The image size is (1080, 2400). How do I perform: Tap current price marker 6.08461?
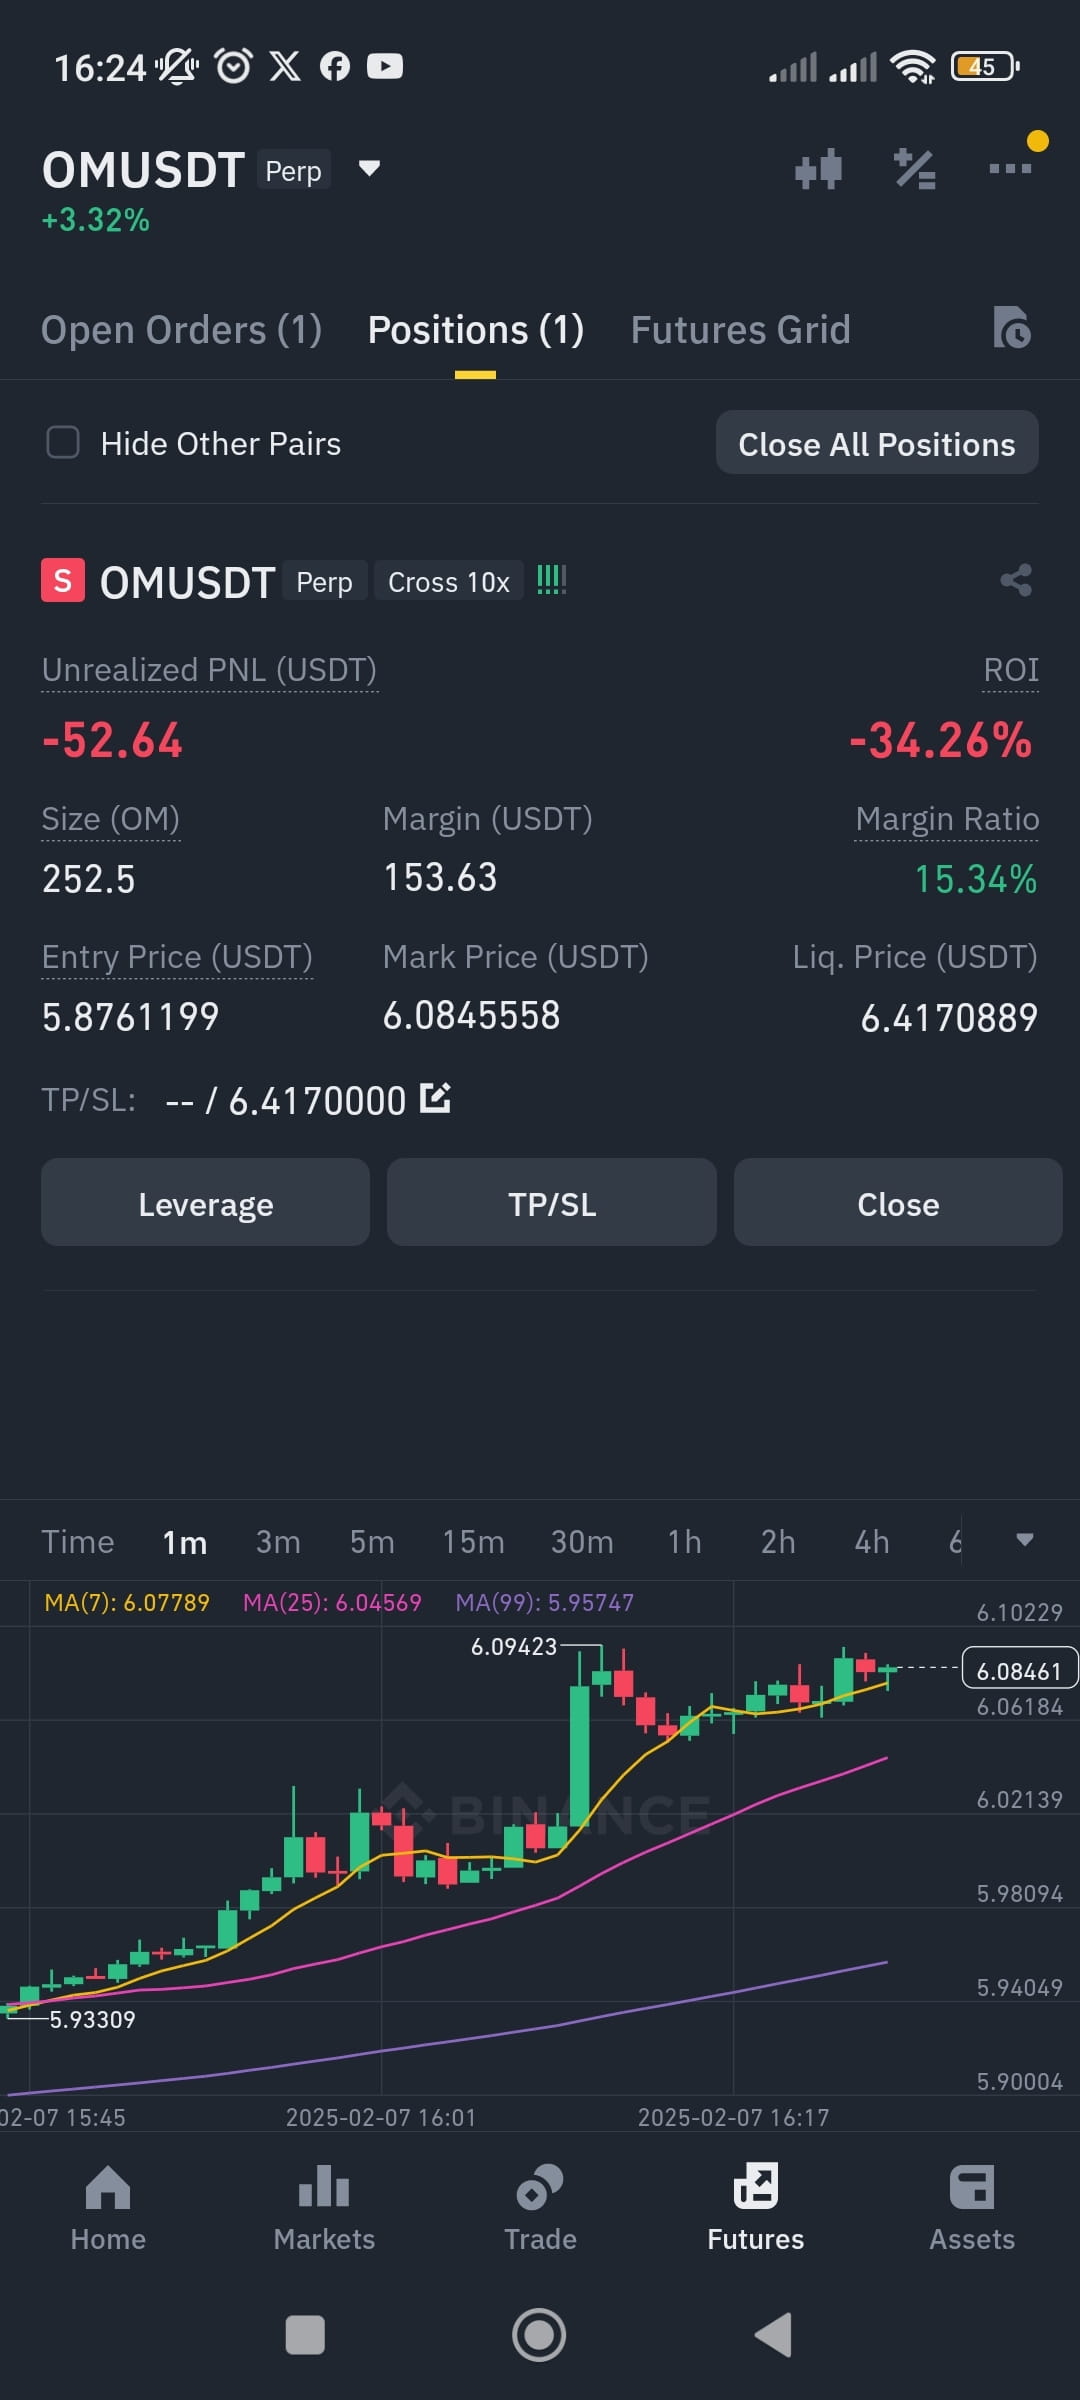pos(1019,1669)
